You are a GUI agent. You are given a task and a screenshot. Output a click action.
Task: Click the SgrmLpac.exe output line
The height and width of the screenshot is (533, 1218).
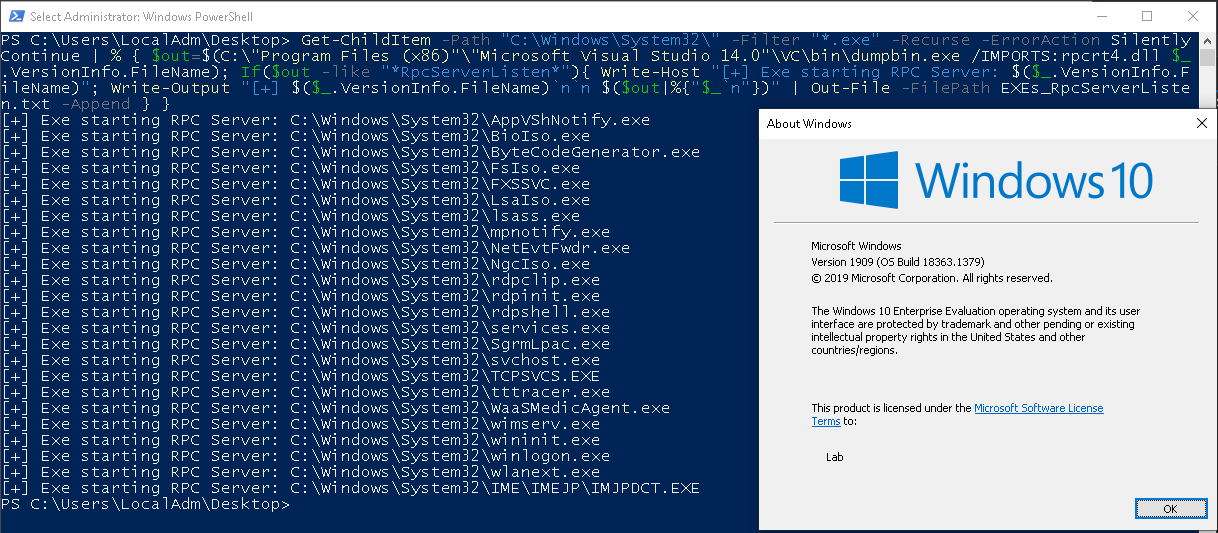point(306,344)
